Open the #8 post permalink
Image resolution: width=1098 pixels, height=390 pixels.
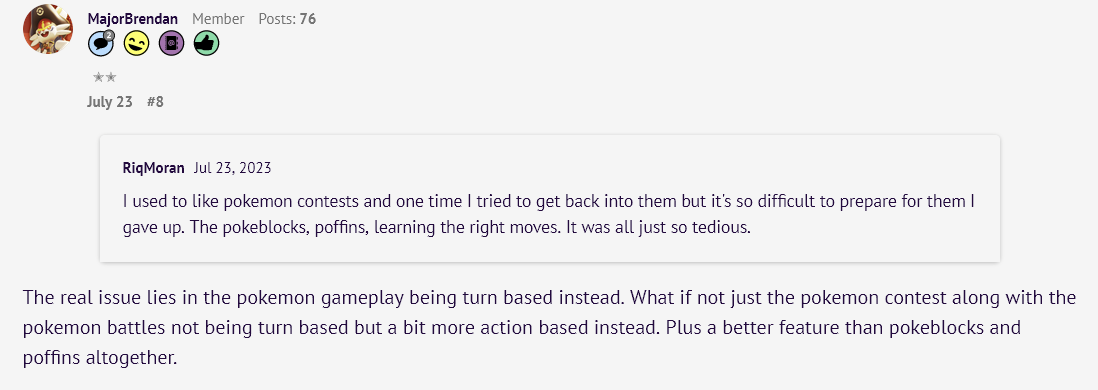[155, 102]
